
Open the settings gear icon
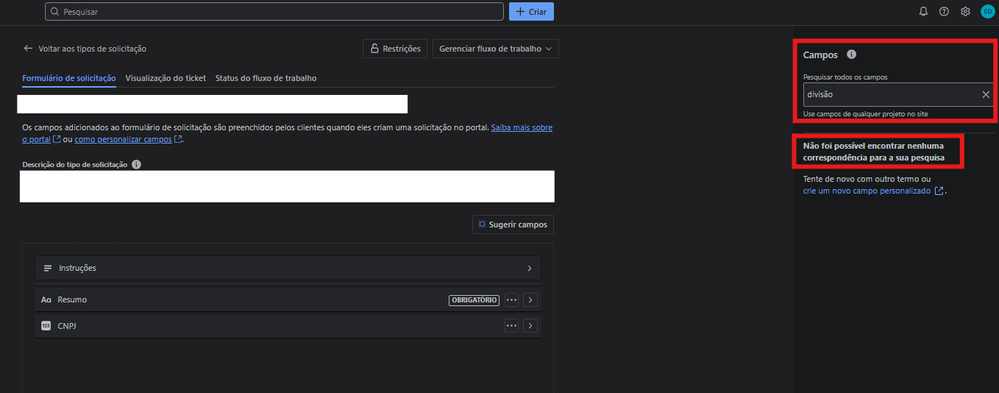[x=965, y=11]
